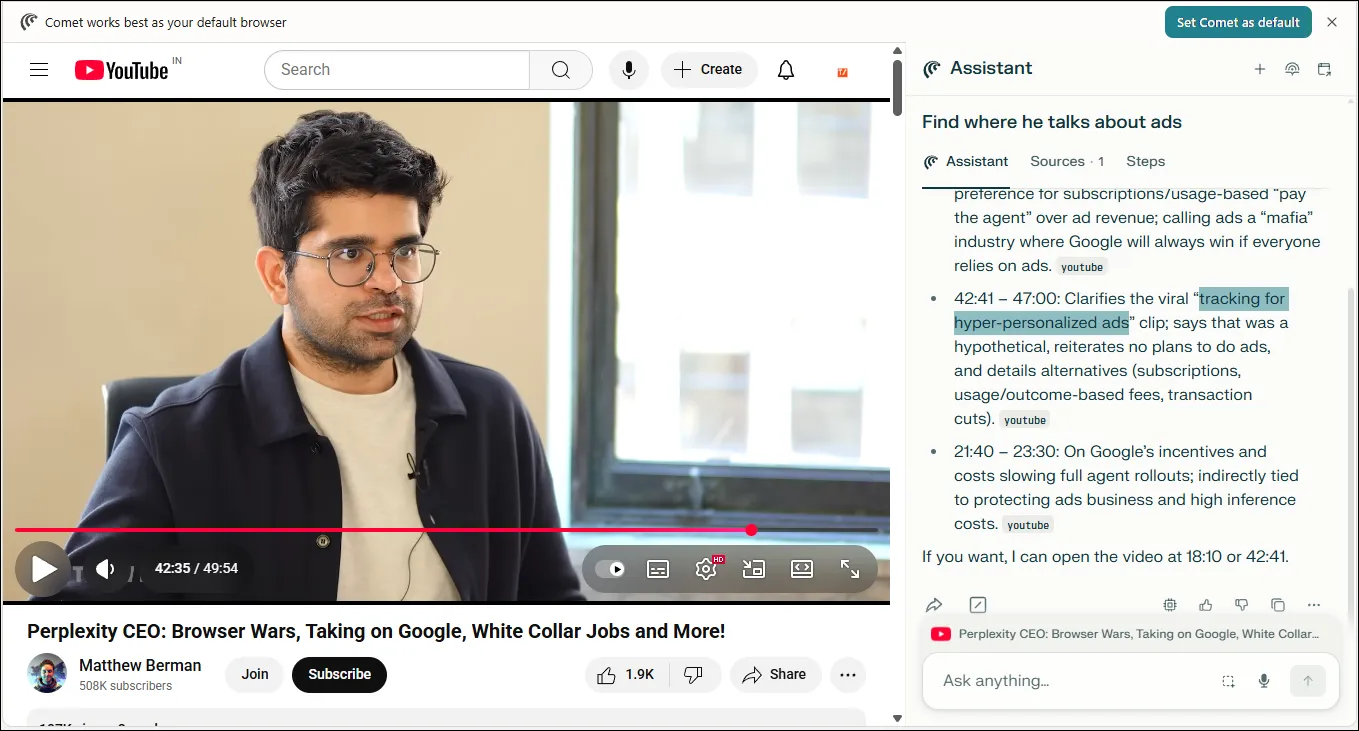Screen dimensions: 1359x731
Task: Click the region-capture icon in the Ask anything bar
Action: [1228, 681]
